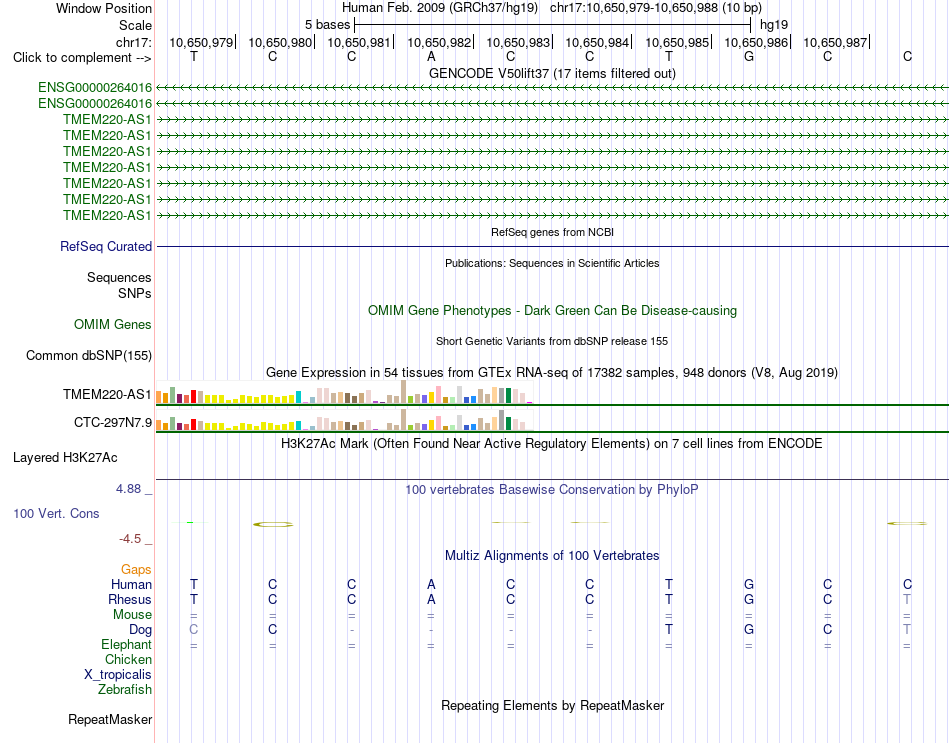The image size is (950, 743).
Task: Click the orange Gaps label
Action: point(136,569)
